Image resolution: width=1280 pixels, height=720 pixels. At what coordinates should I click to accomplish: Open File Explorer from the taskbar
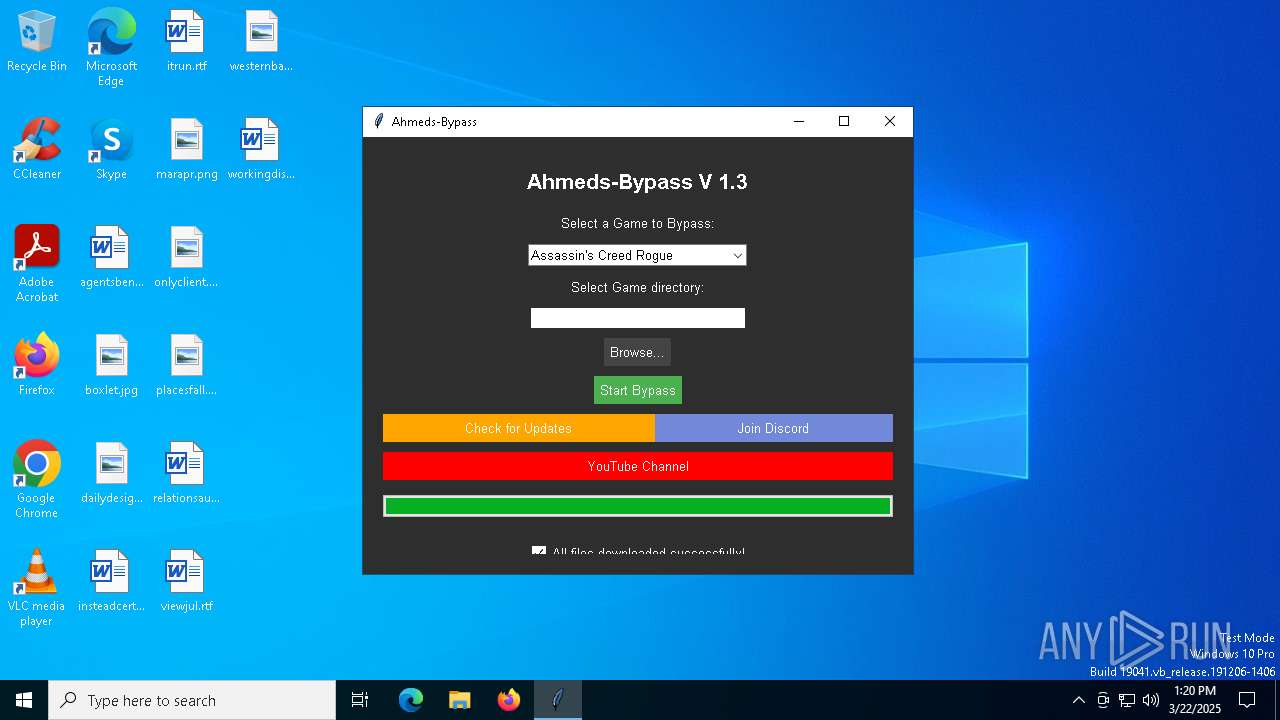[460, 700]
